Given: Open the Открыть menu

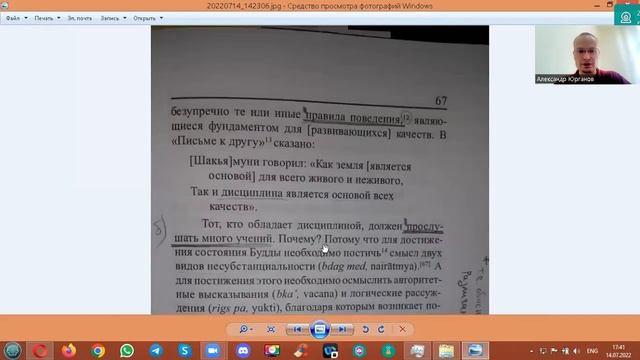Looking at the screenshot, I should [144, 18].
